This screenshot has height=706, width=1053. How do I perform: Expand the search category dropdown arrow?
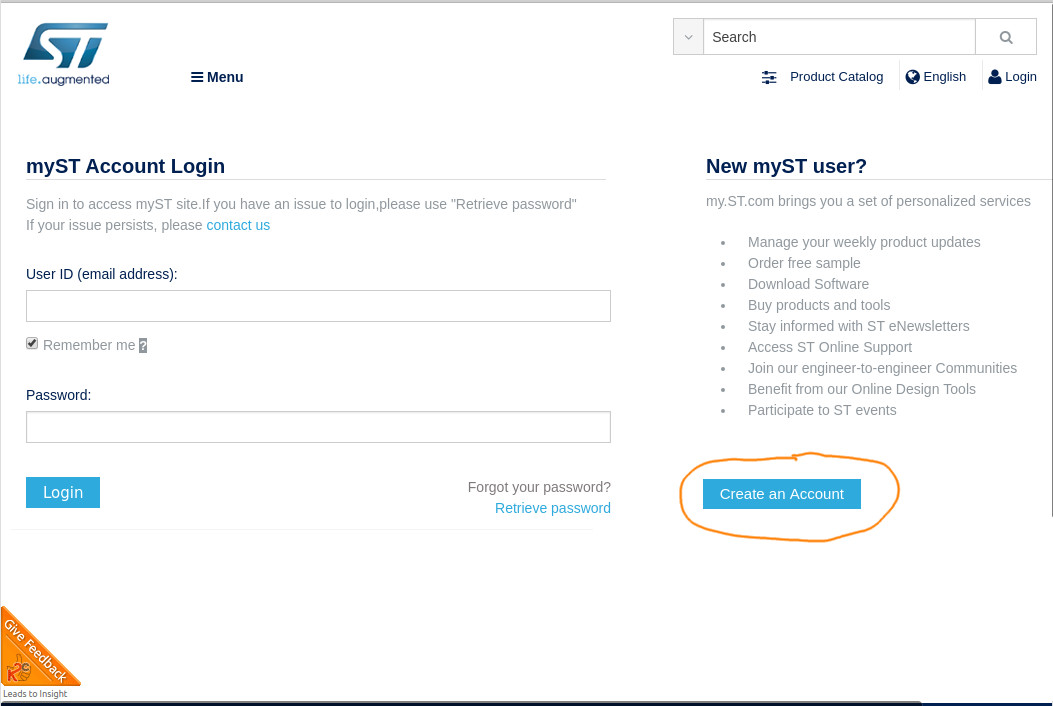pos(688,37)
